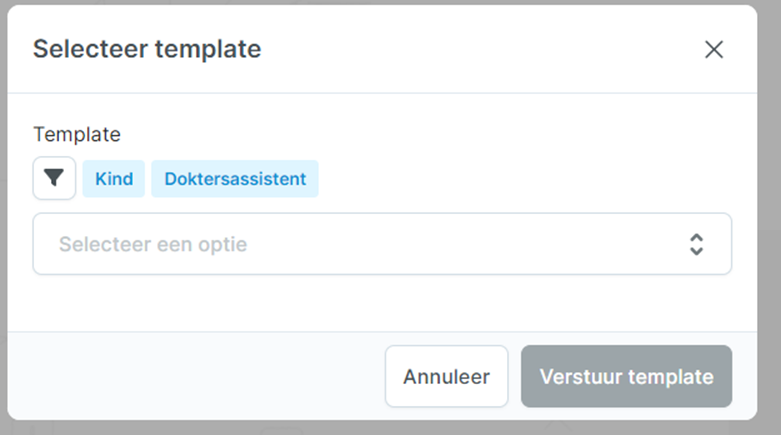Screen dimensions: 781x435
Task: Open the Selecteer een optie dropdown
Action: pos(382,244)
